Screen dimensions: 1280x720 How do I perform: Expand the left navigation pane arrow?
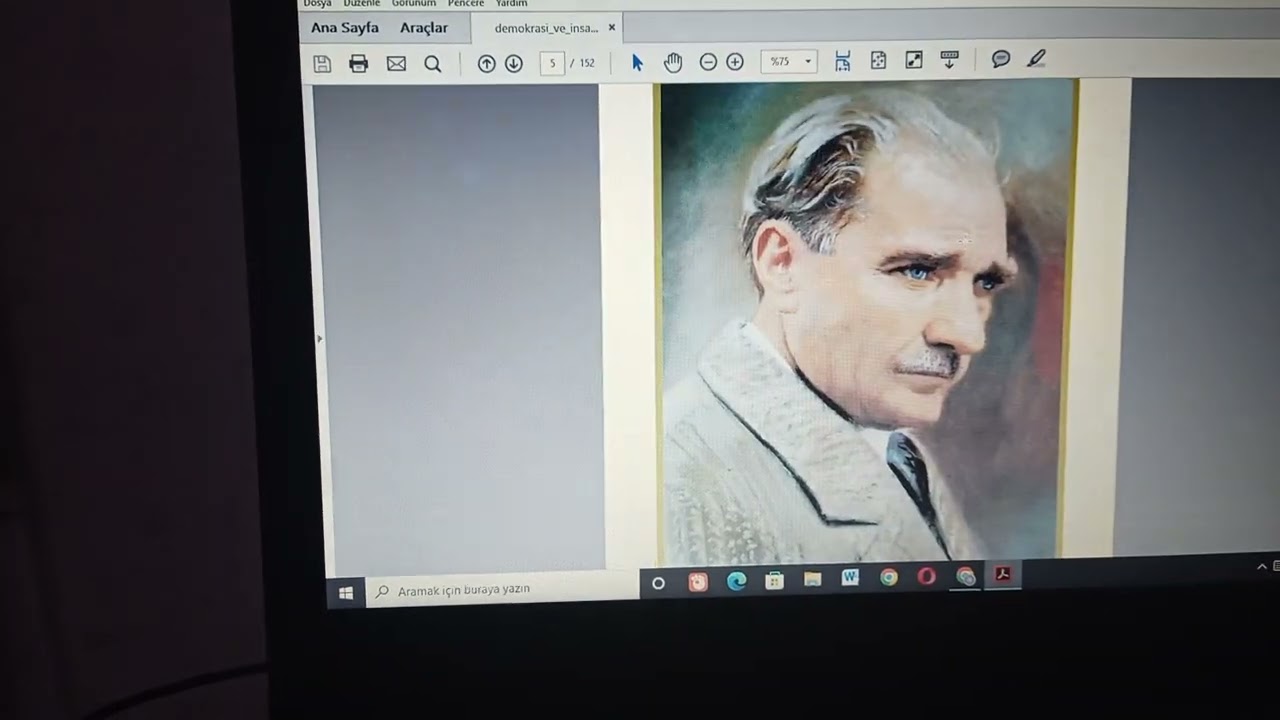[319, 339]
